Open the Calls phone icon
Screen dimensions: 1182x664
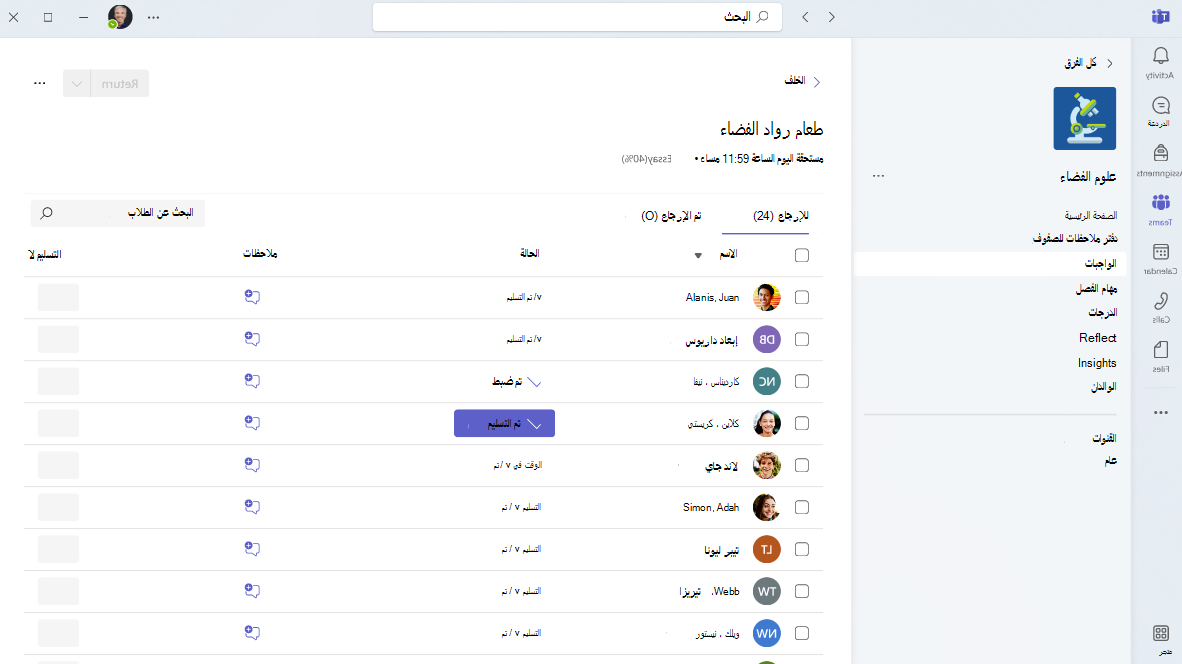[1160, 301]
